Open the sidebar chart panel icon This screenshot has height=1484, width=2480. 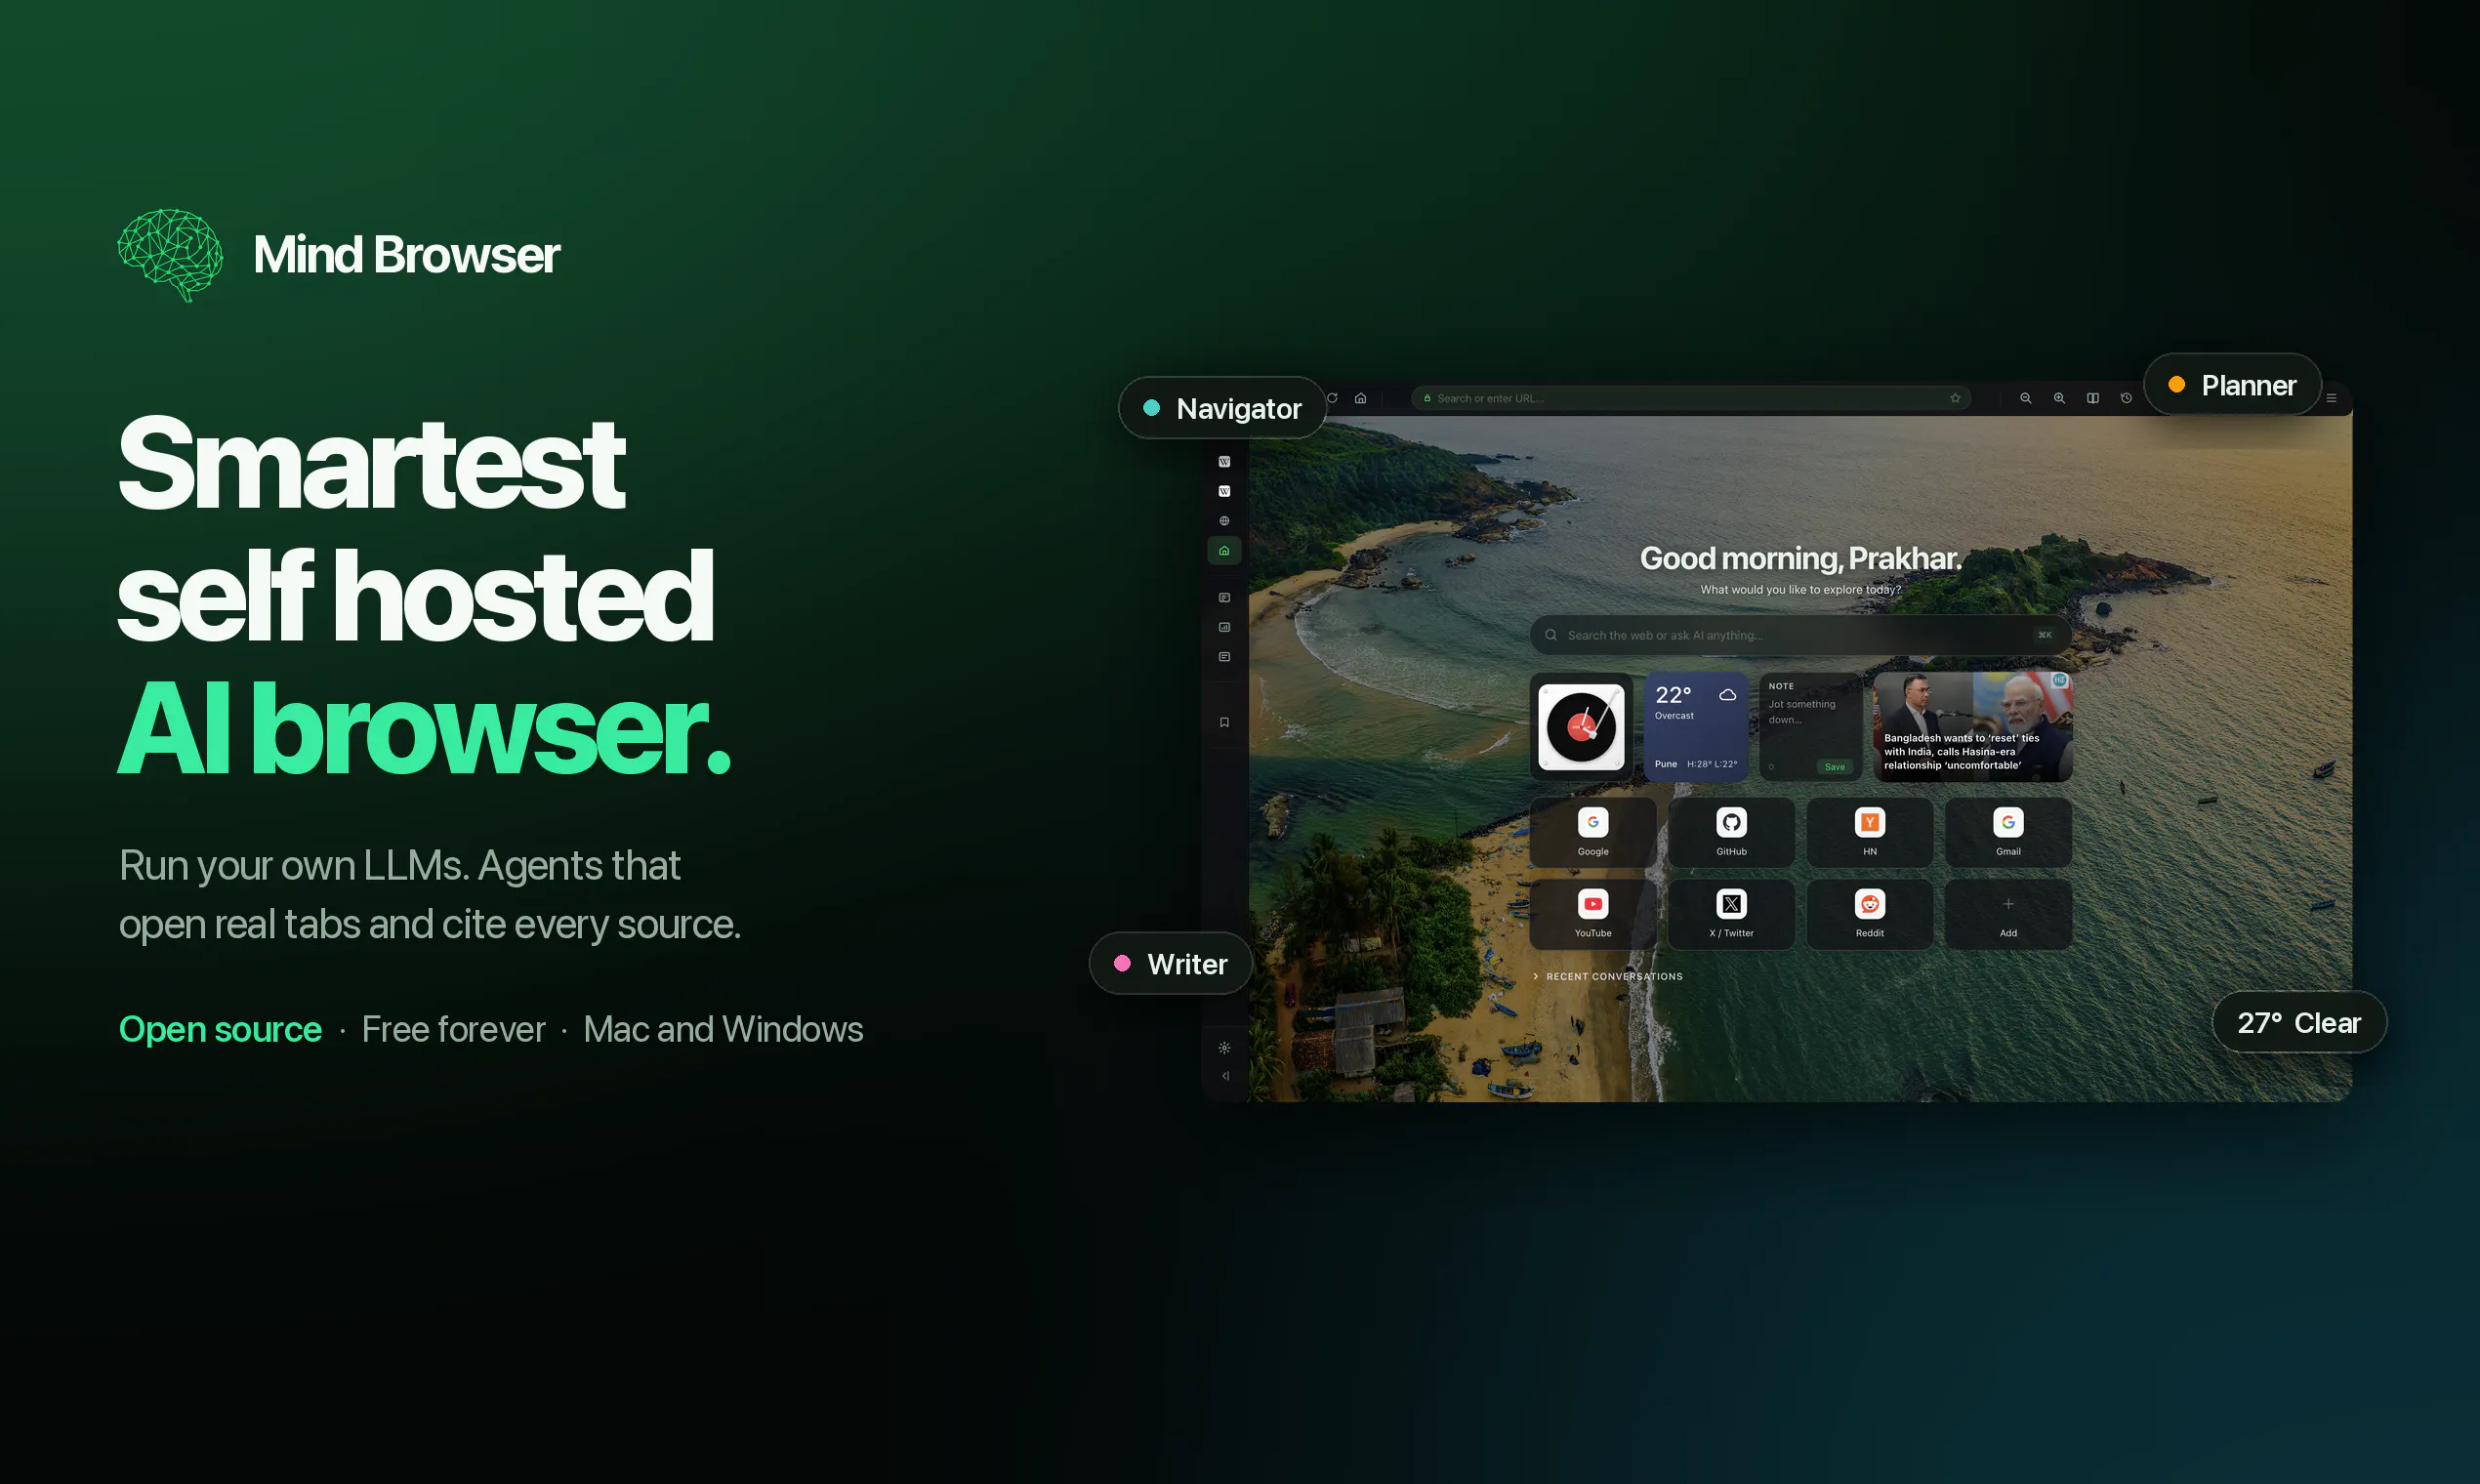click(x=1224, y=627)
